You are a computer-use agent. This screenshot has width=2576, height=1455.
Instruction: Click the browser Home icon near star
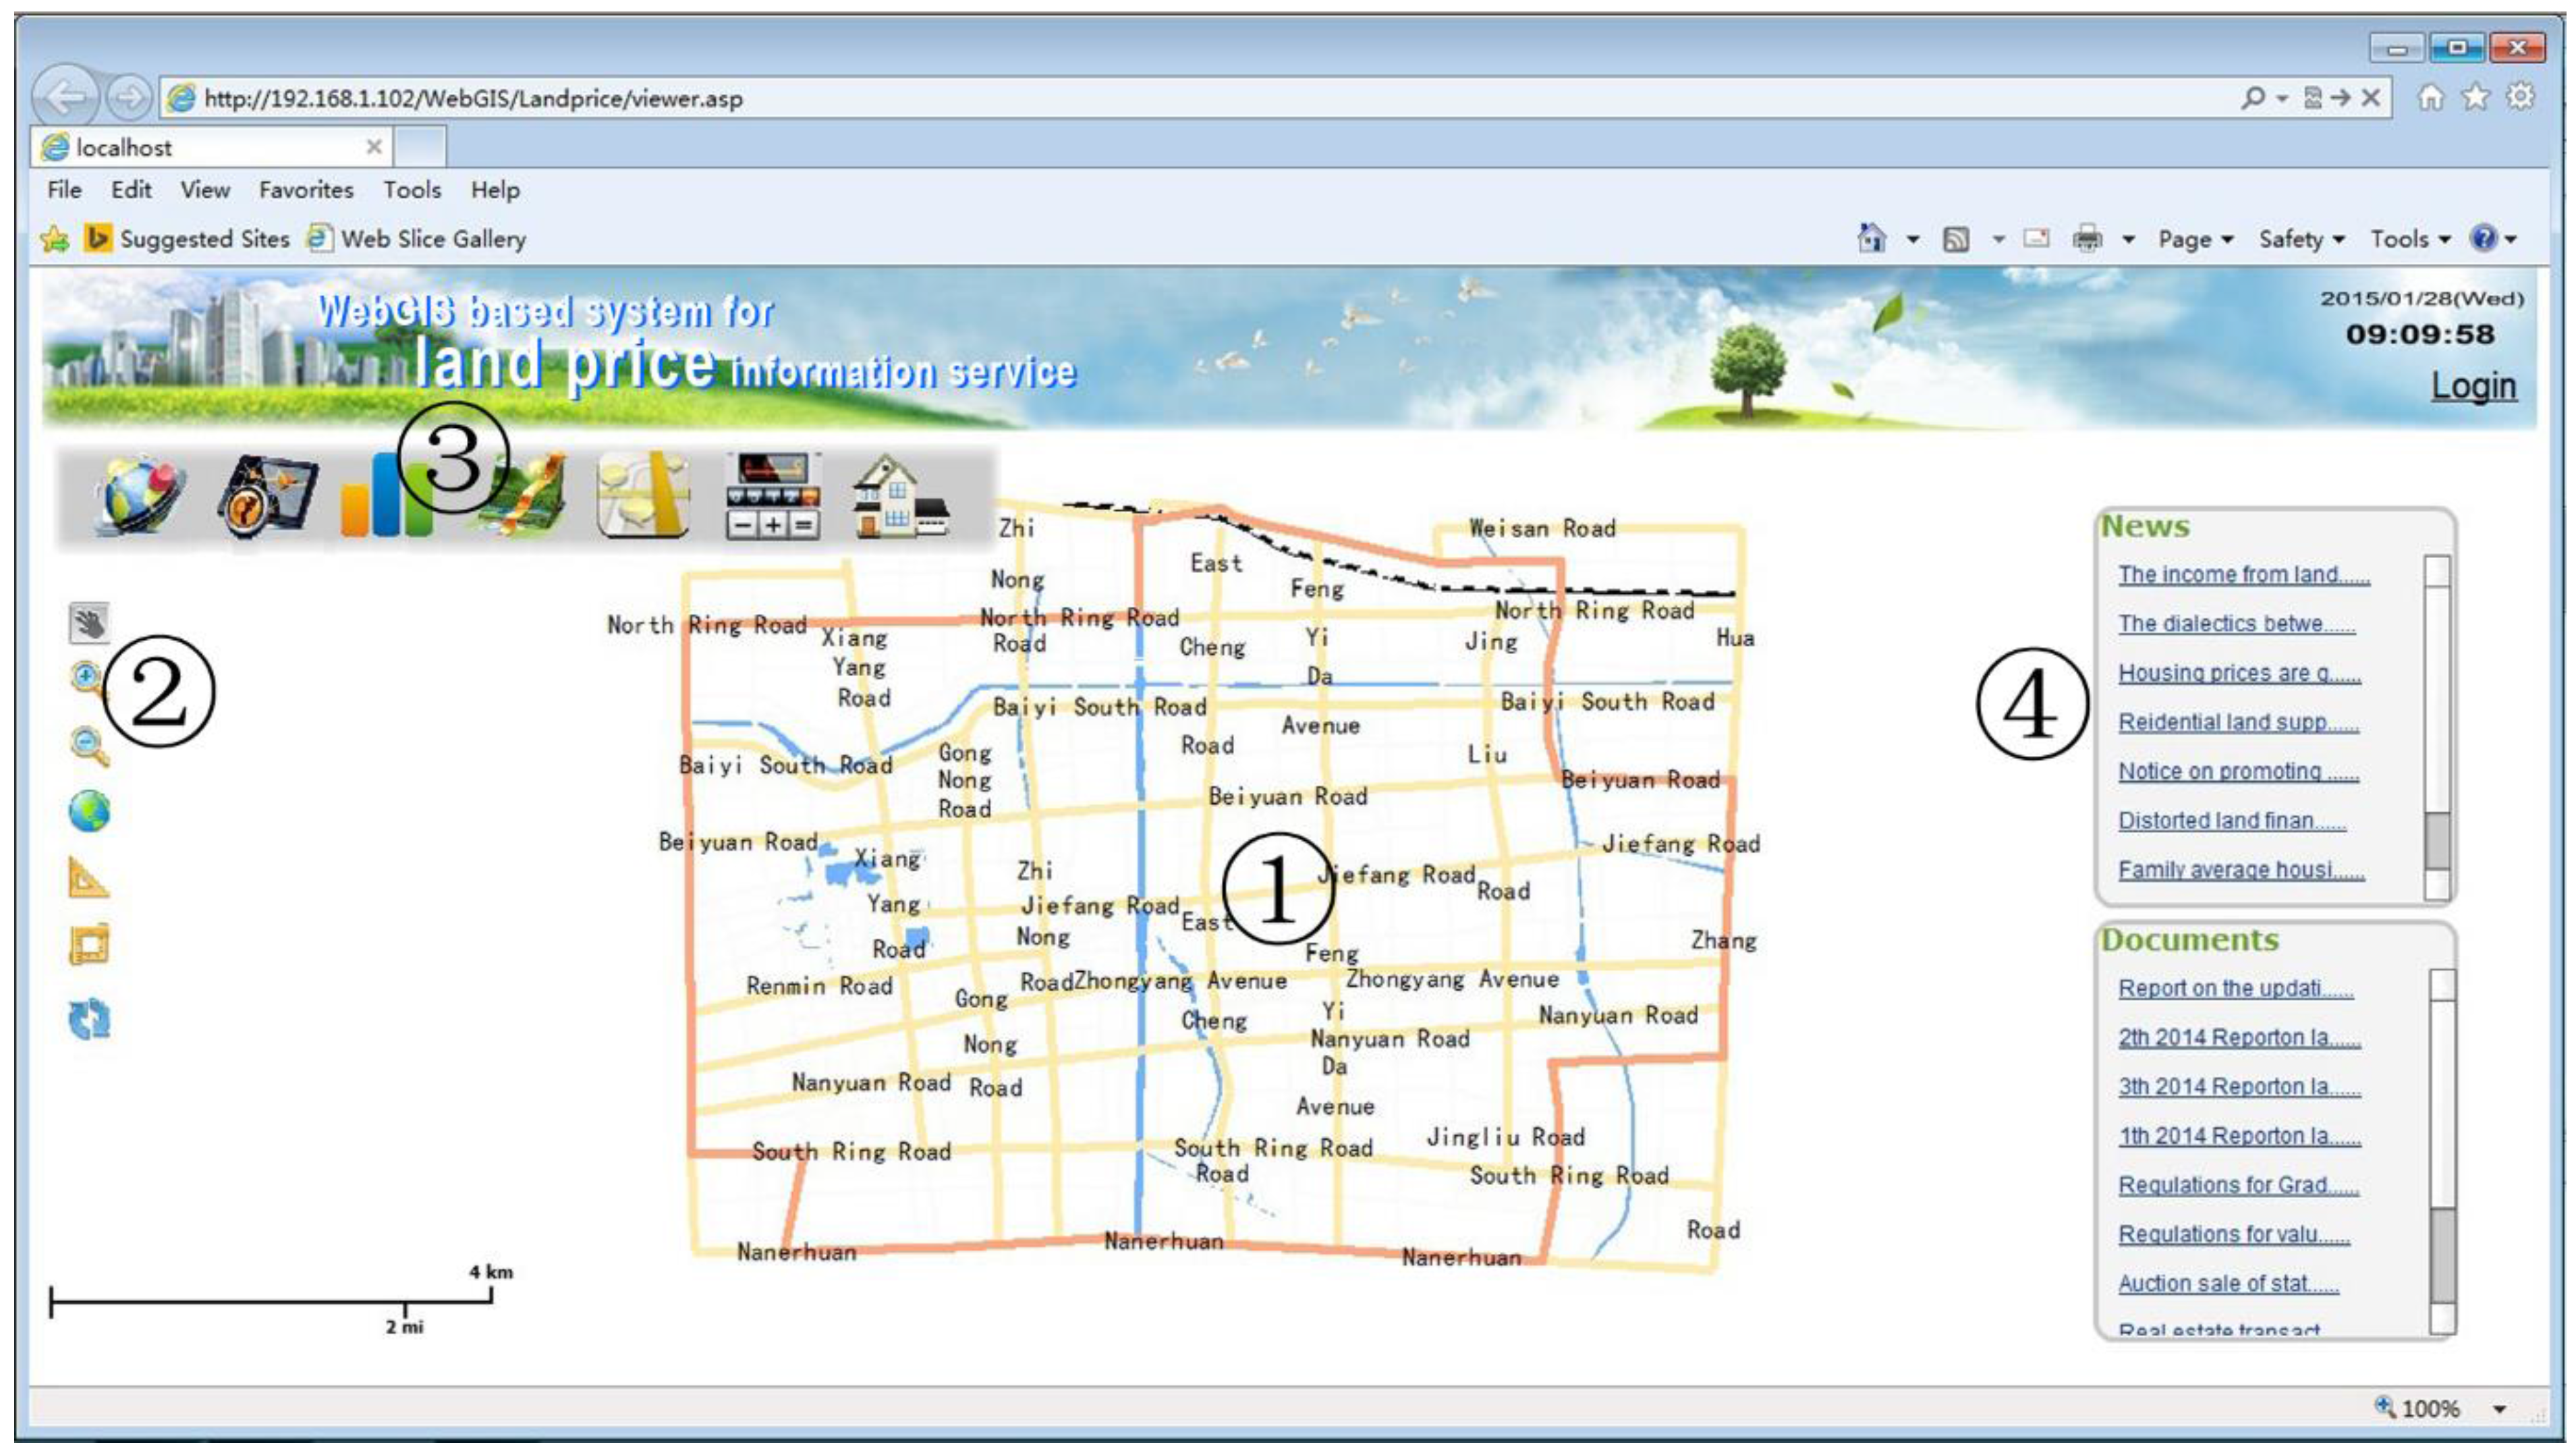[x=2430, y=97]
